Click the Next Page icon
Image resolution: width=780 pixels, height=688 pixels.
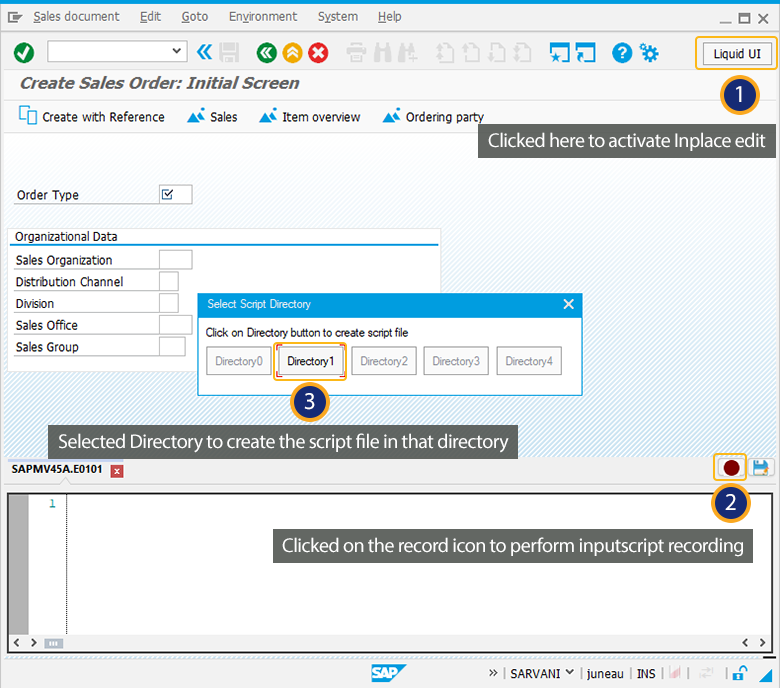(x=496, y=52)
